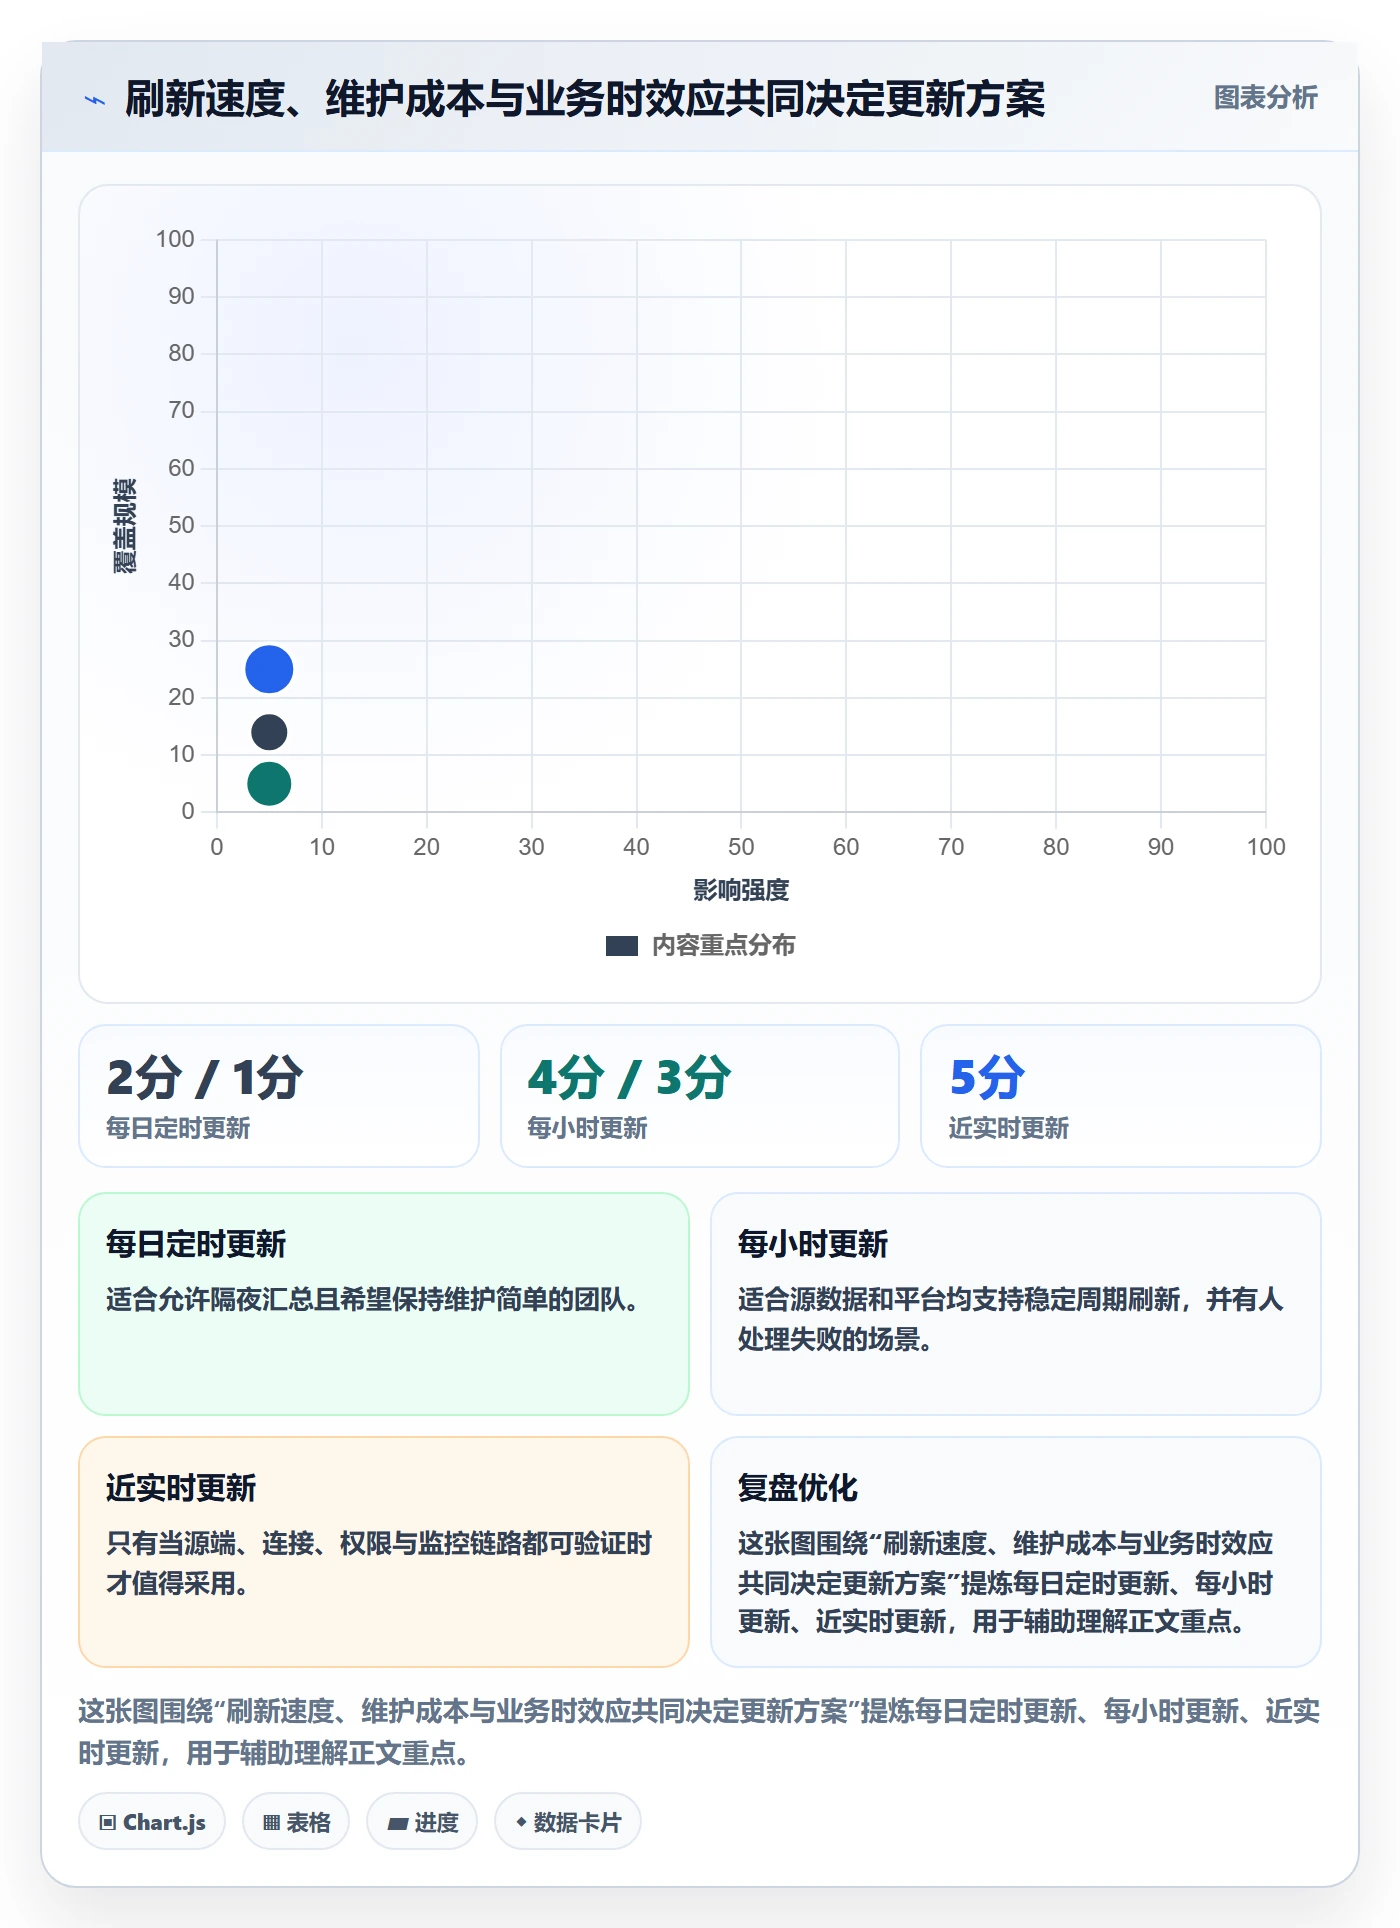Screen dimensions: 1400x1928
Task: Select the 5分 score card
Action: click(1121, 1095)
